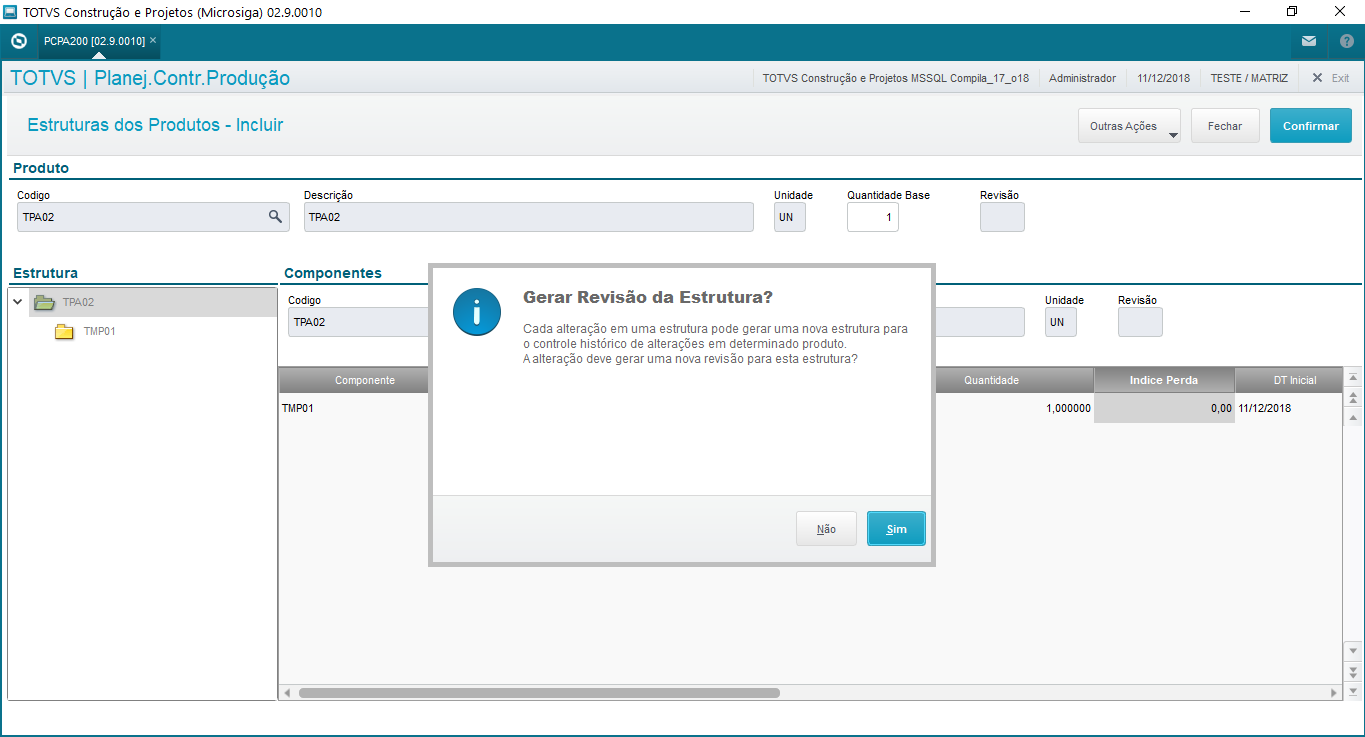Viewport: 1365px width, 737px height.
Task: Select the PCPA200 [02.9.0010] tab
Action: tap(94, 41)
